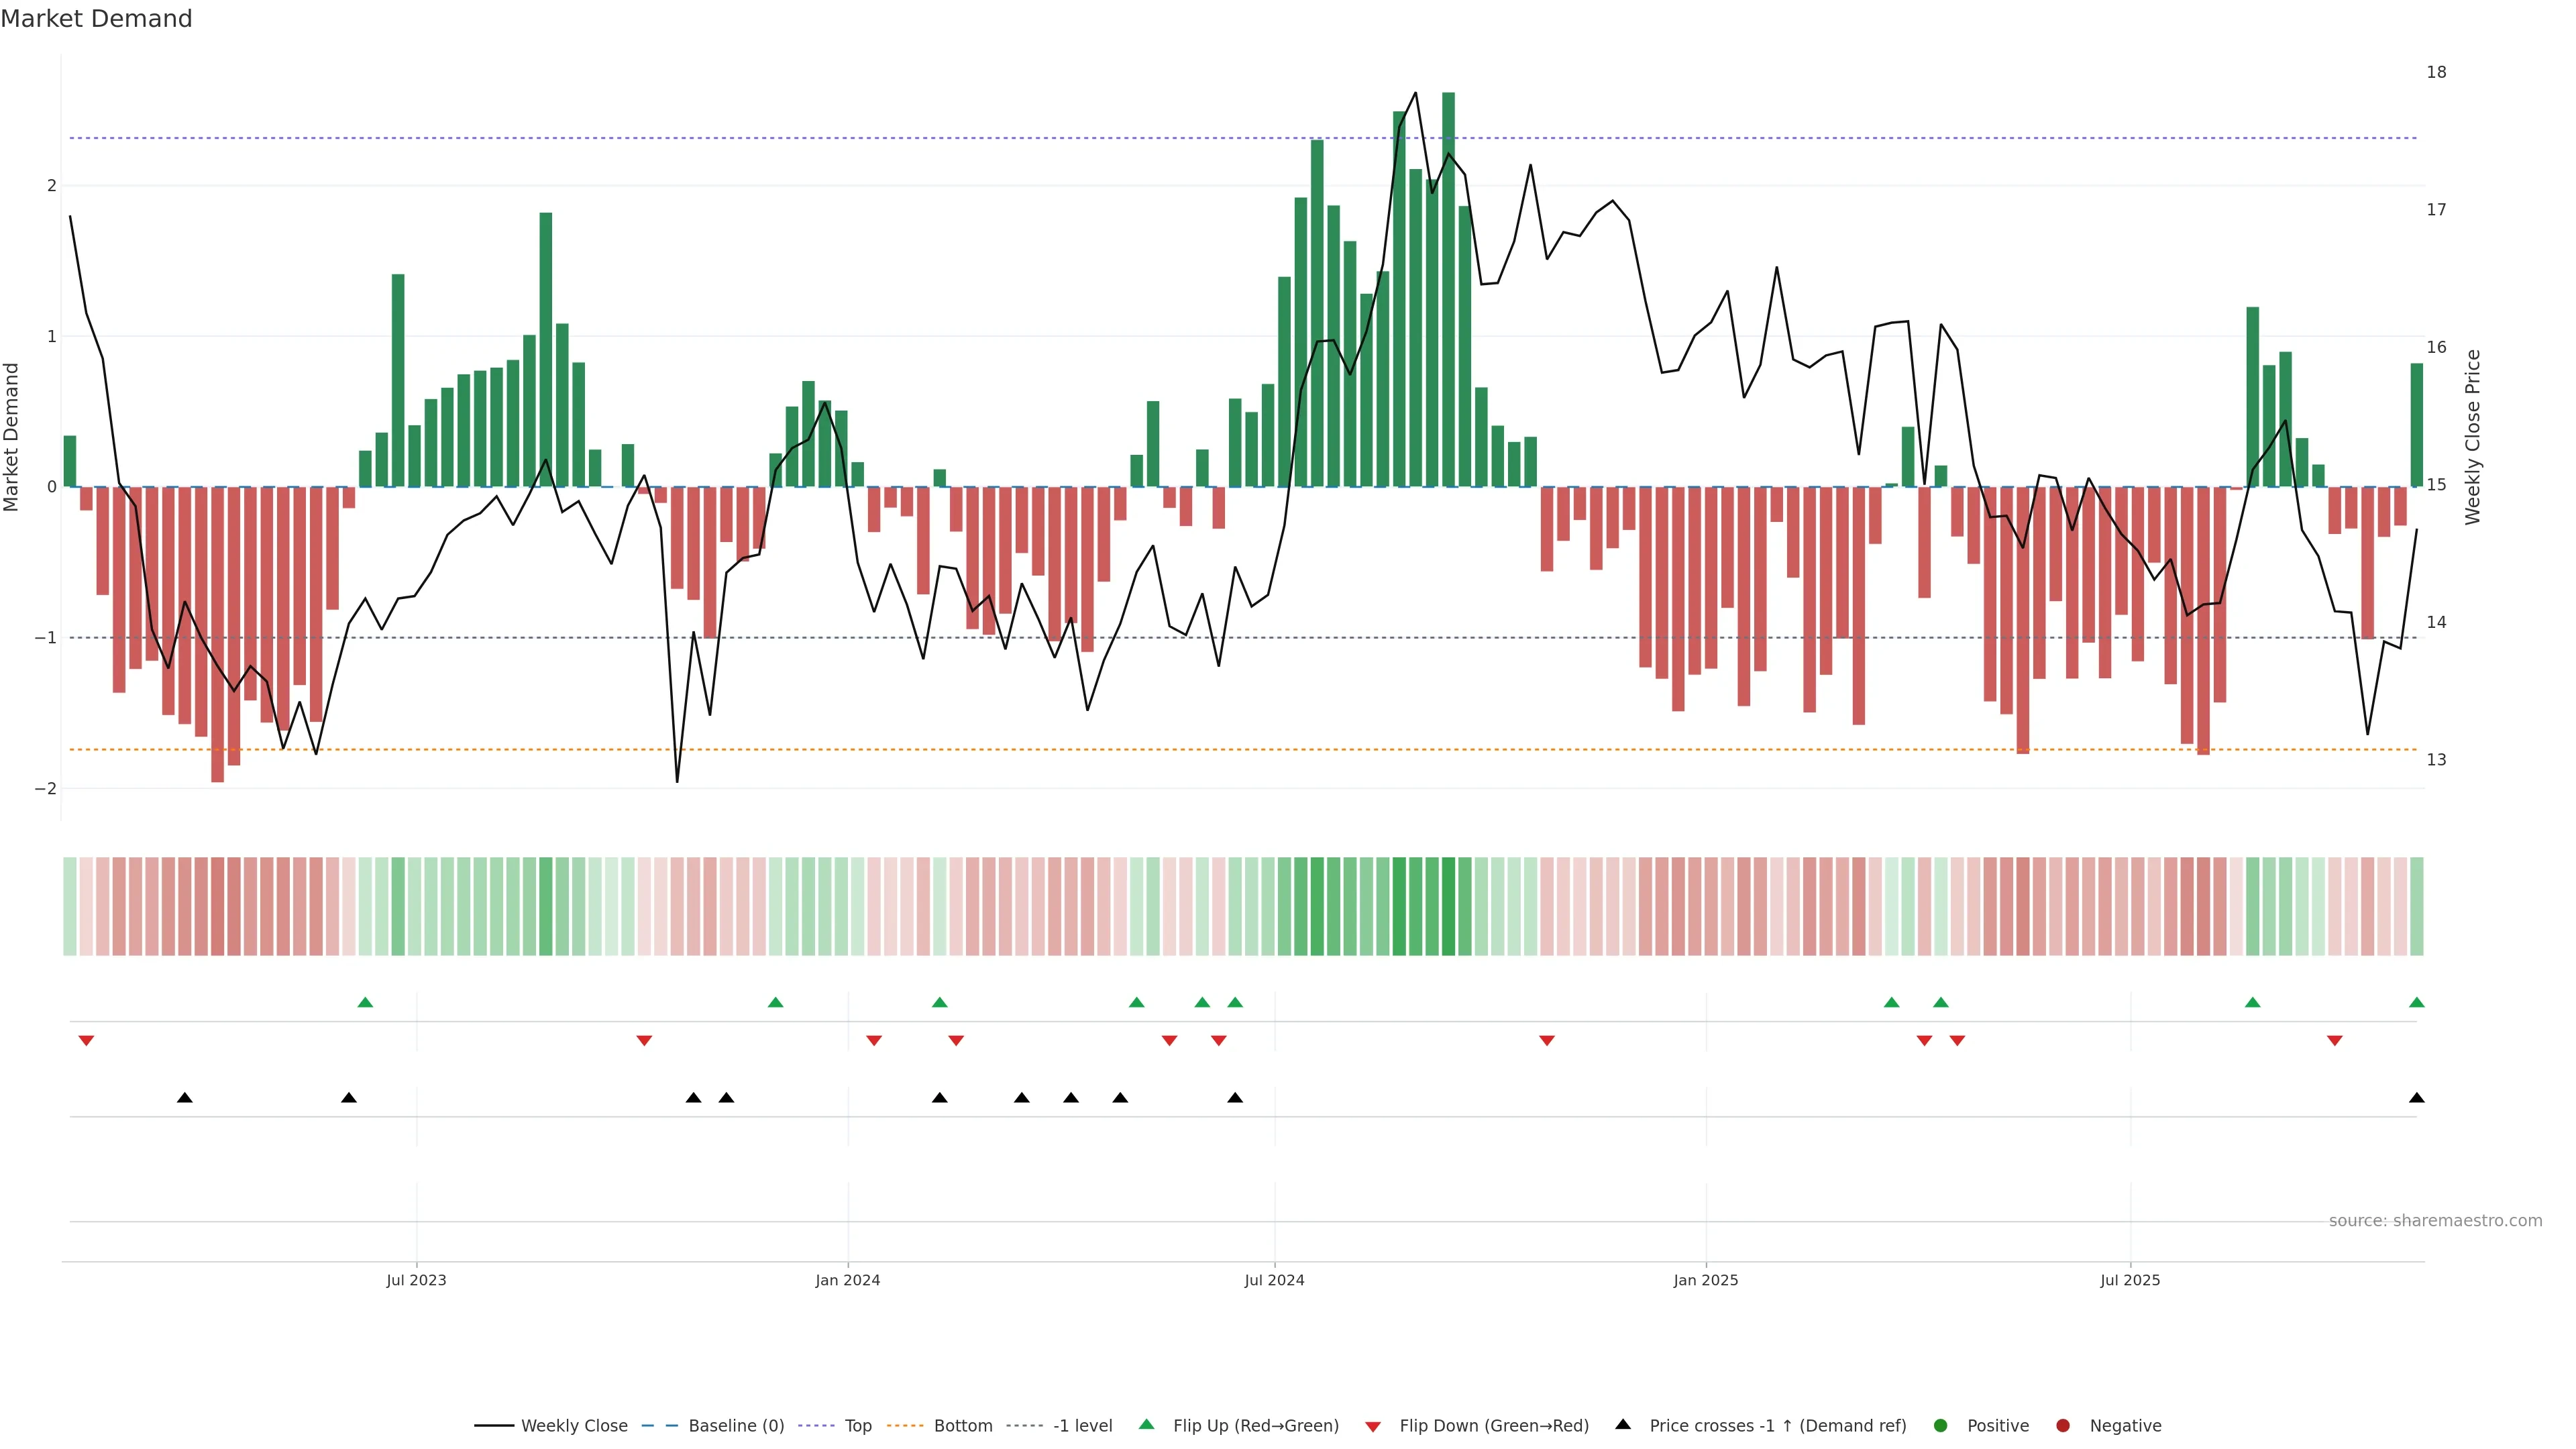Click the latest black price-cross triangle marker
This screenshot has height=1449, width=2576.
2417,1098
